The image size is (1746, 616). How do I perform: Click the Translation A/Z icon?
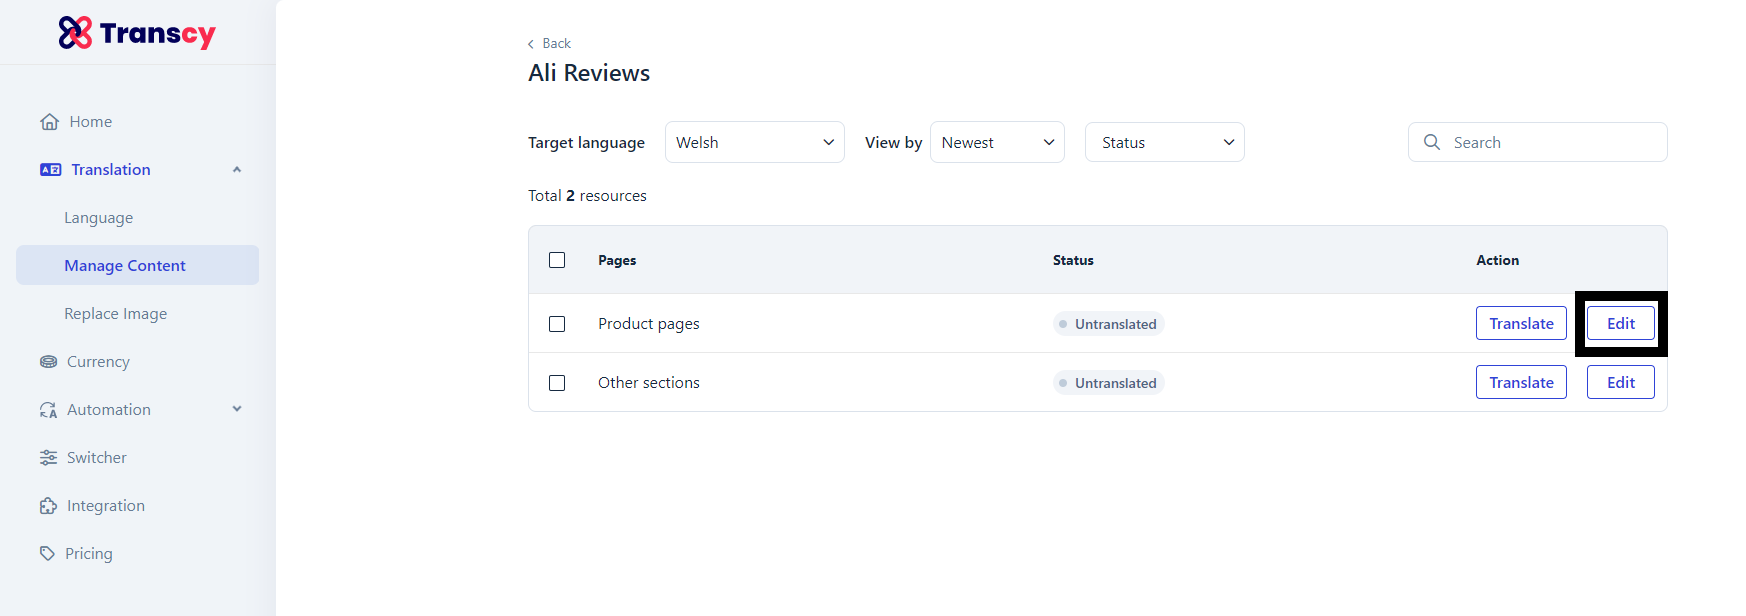click(50, 170)
